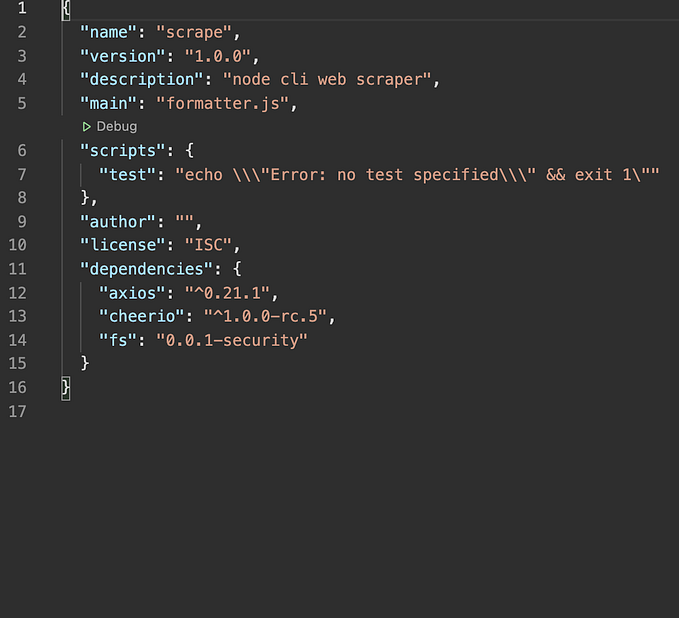Click the "main" key
Viewport: 679px width, 618px height.
108,104
